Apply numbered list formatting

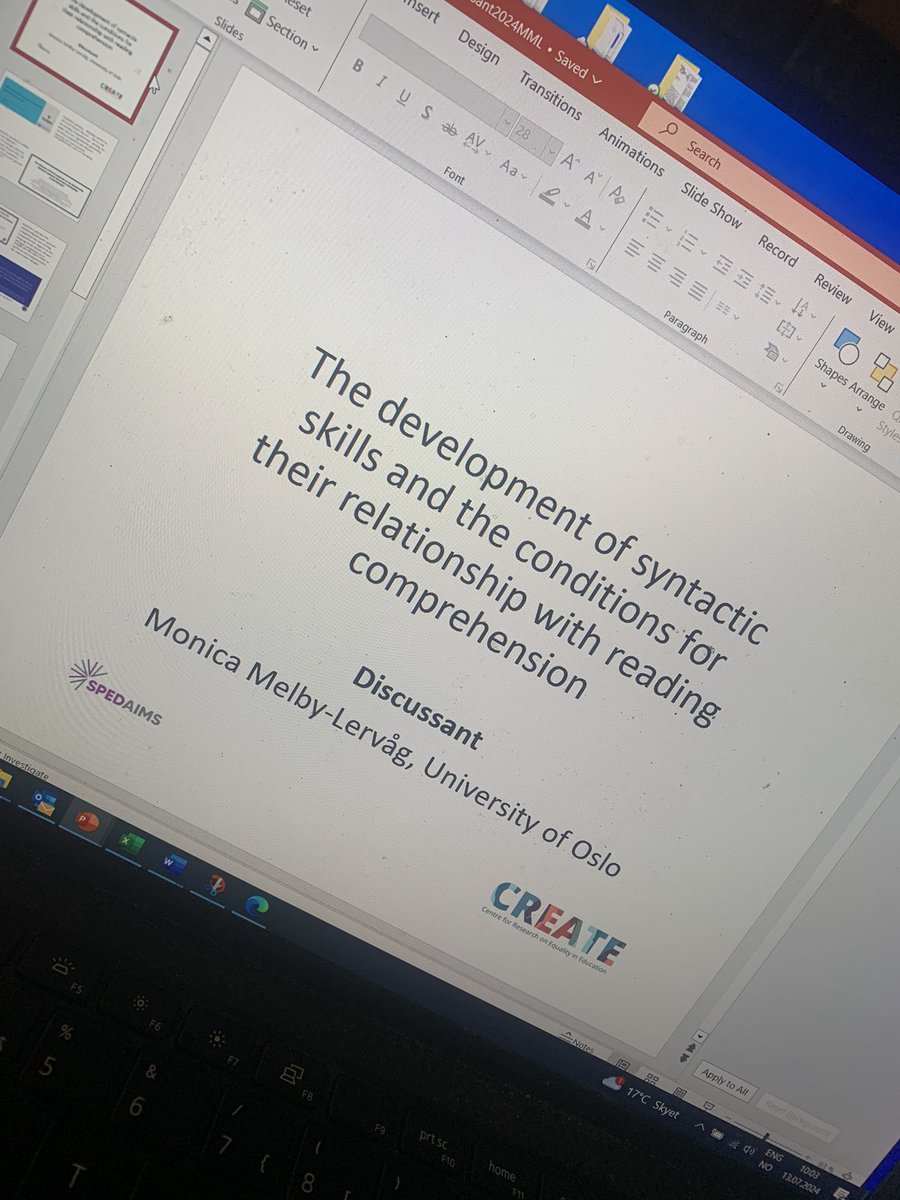click(x=691, y=242)
